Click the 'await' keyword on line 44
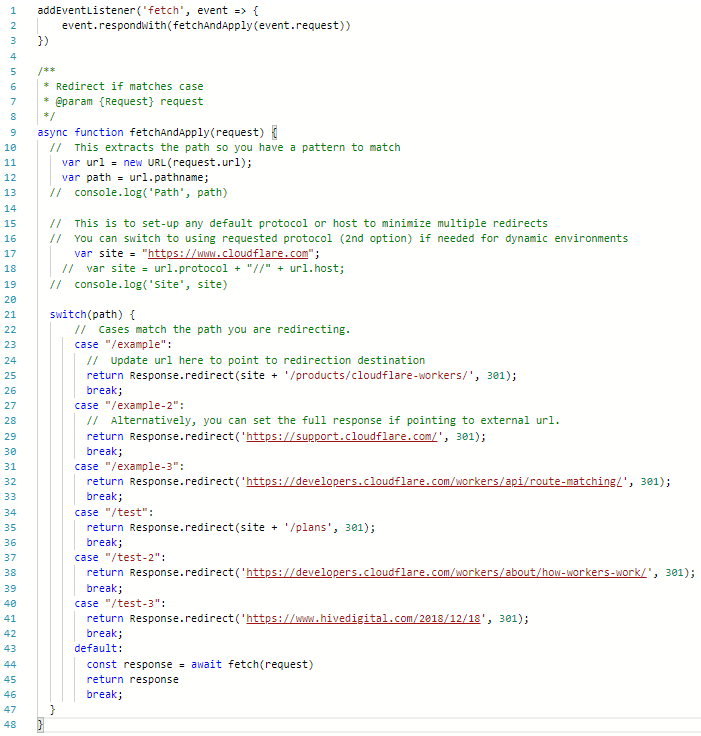 206,665
